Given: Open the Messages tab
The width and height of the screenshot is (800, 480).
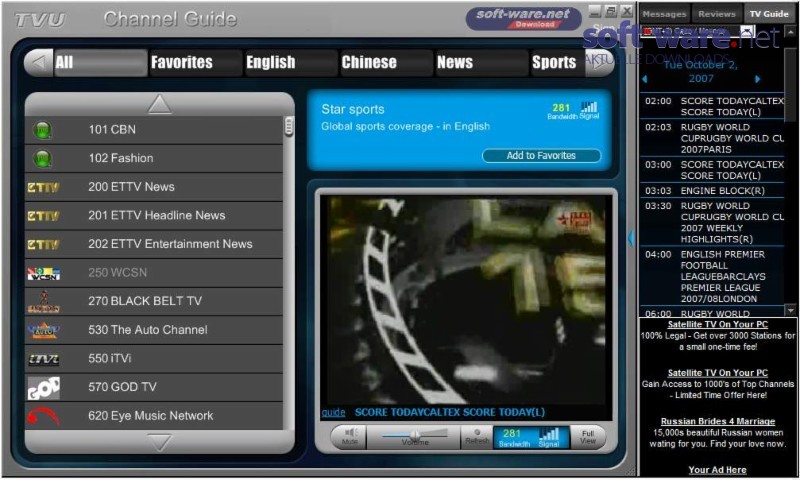Looking at the screenshot, I should 664,14.
